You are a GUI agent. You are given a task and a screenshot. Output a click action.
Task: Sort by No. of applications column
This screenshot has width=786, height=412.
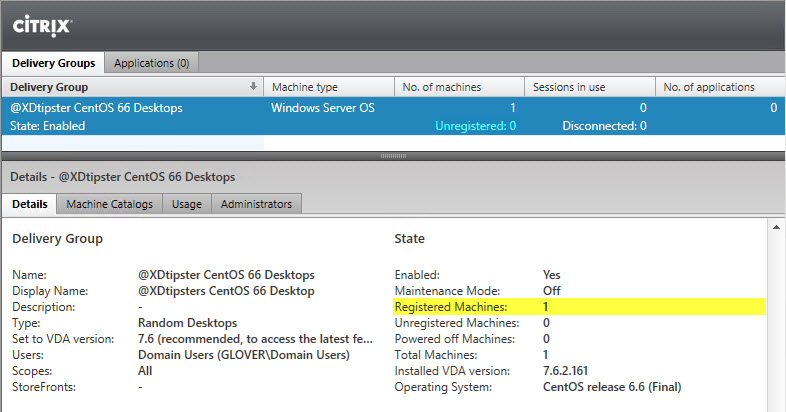(x=720, y=87)
